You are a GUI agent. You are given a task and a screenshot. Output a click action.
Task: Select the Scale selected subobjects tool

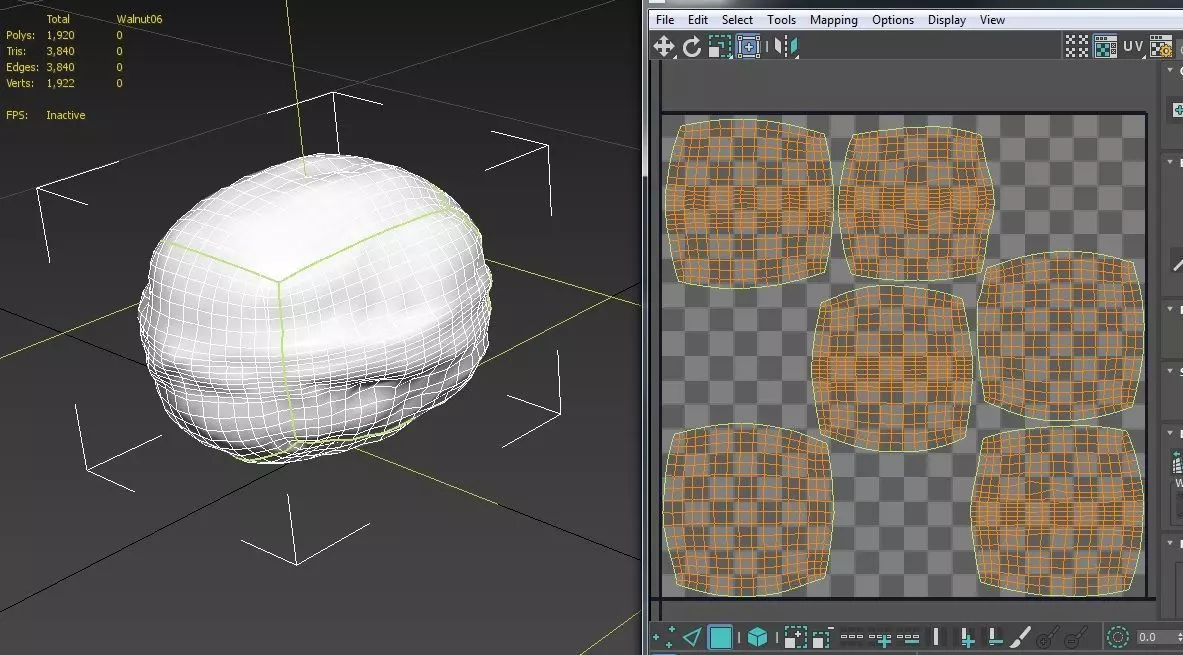pyautogui.click(x=720, y=47)
